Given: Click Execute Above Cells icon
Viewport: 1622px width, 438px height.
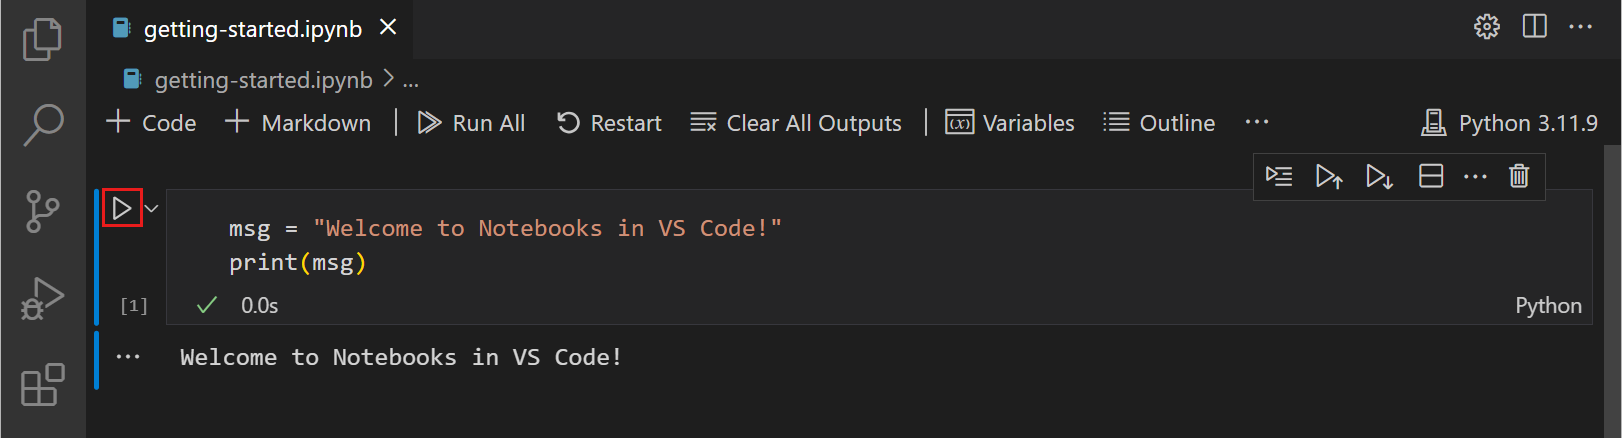Looking at the screenshot, I should [1328, 176].
